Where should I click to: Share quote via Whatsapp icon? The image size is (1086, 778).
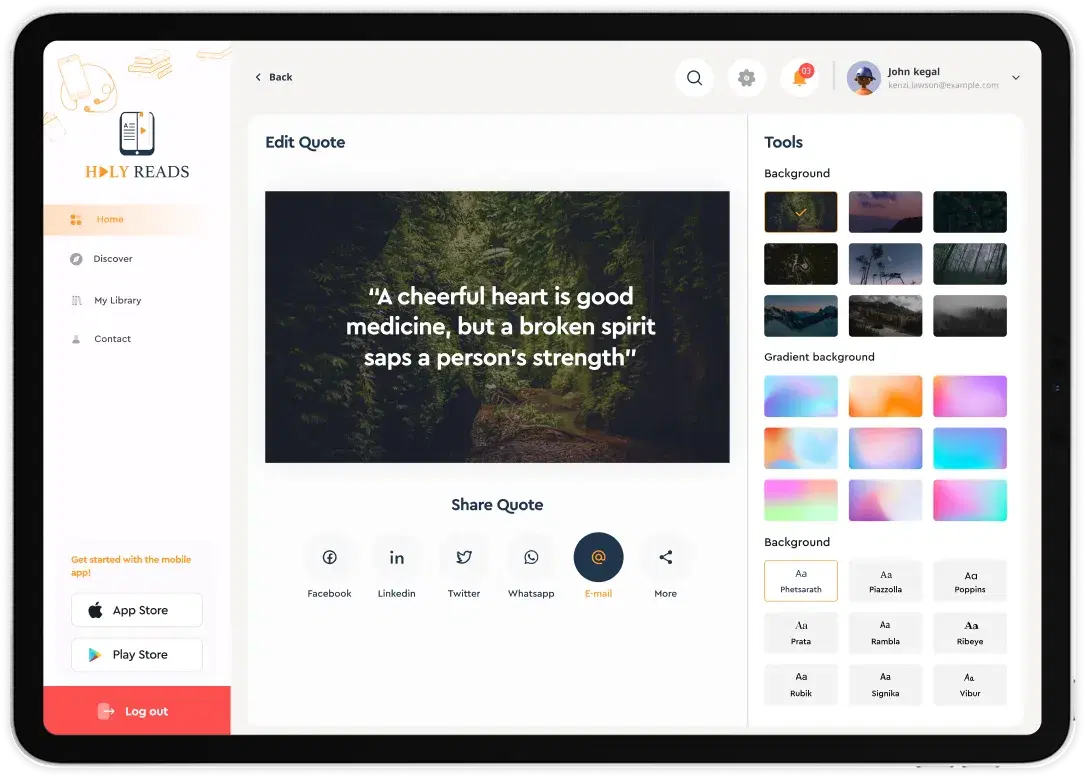coord(531,557)
